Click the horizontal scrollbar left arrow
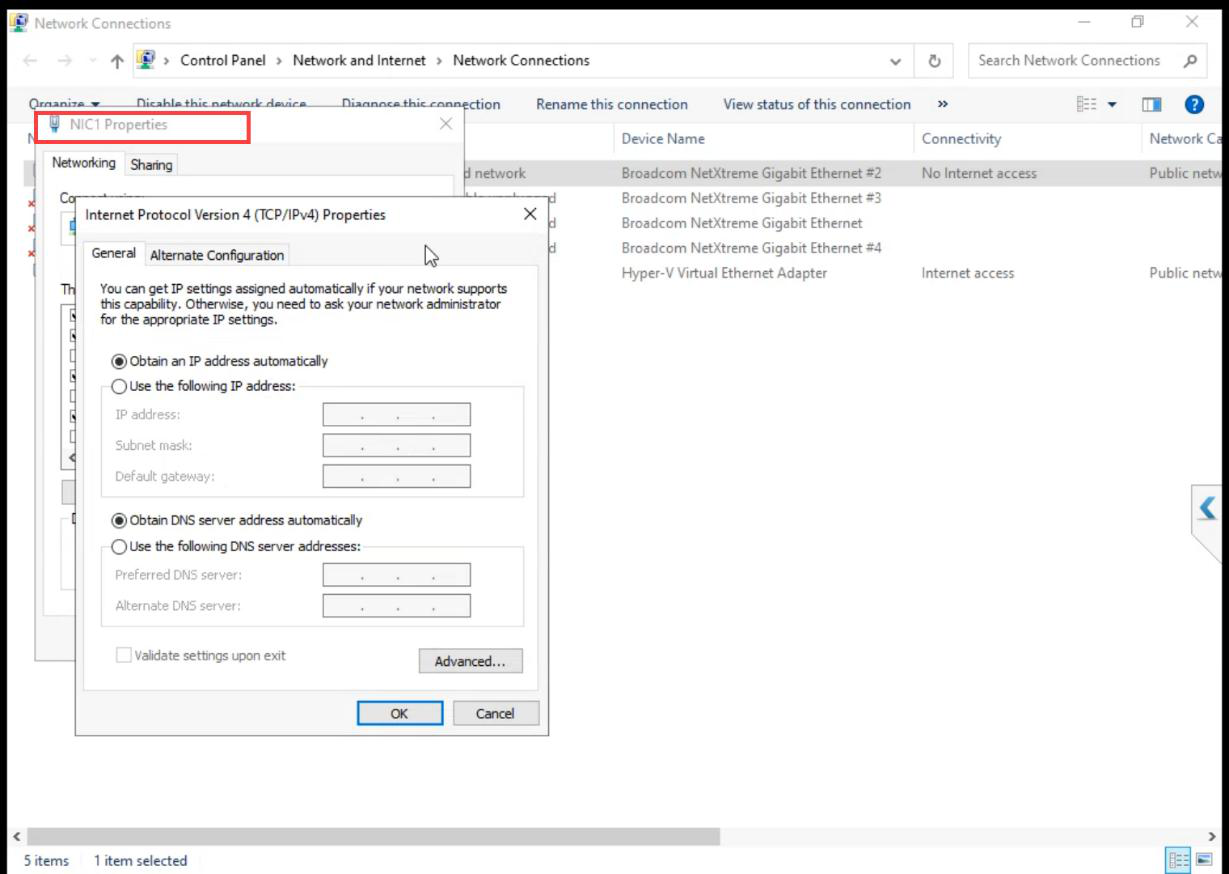1229x874 pixels. (x=17, y=836)
